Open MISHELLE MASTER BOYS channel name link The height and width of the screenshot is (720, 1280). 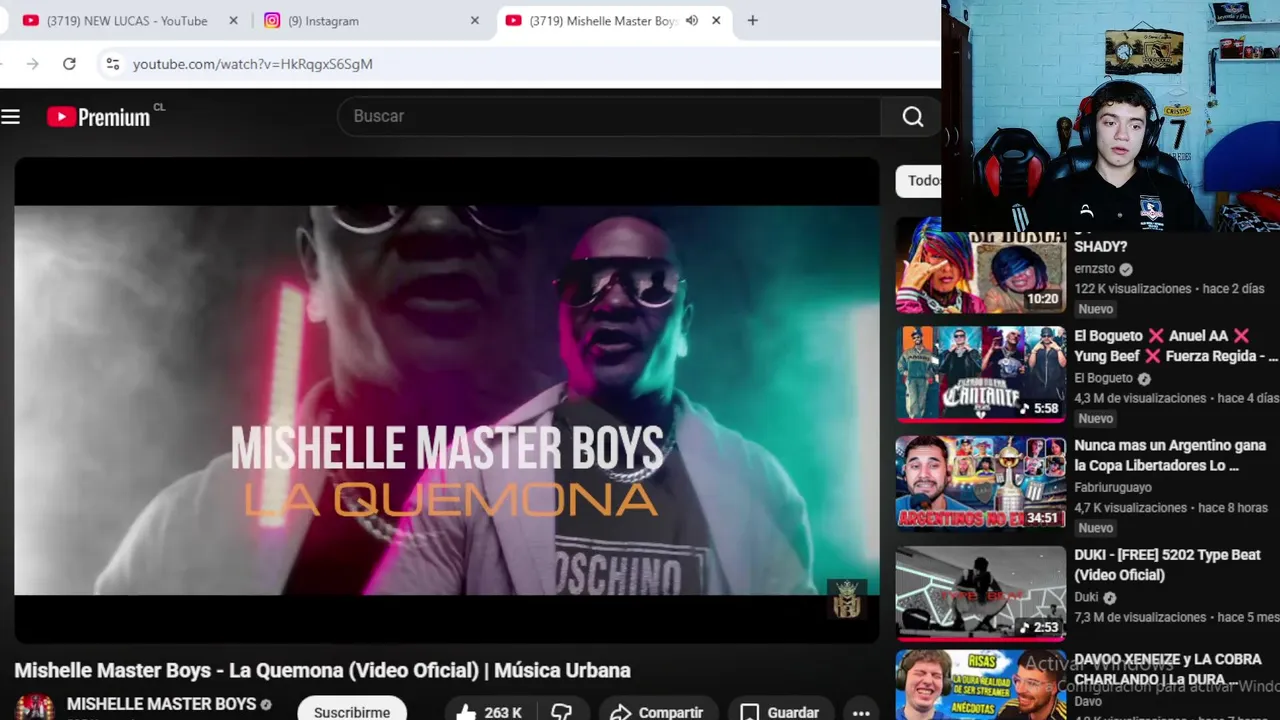(x=162, y=704)
